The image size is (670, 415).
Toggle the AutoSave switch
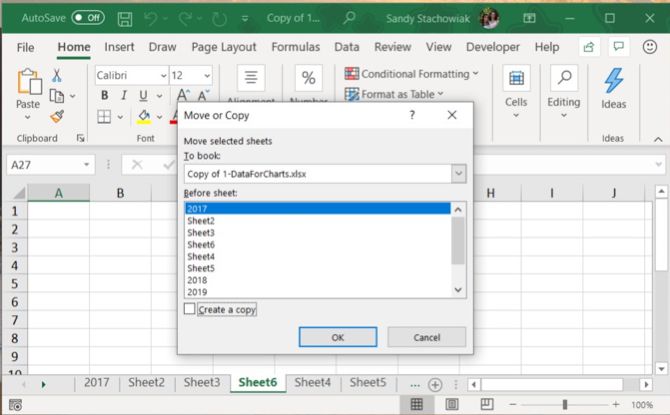(88, 18)
